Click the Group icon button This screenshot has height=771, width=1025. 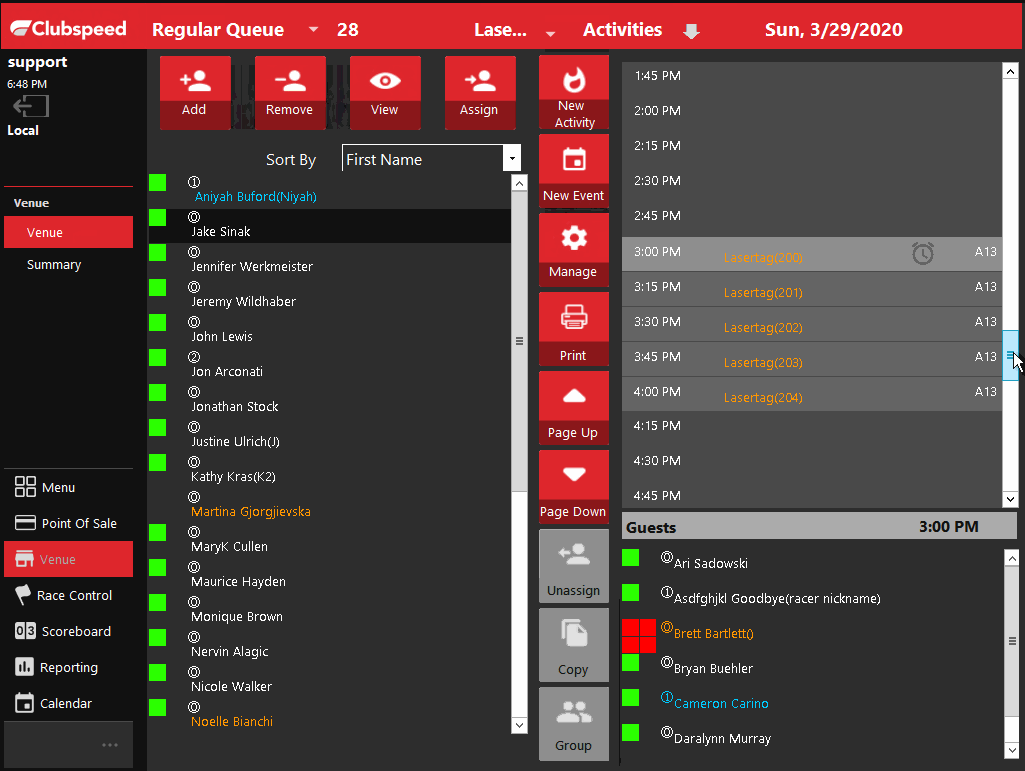574,724
